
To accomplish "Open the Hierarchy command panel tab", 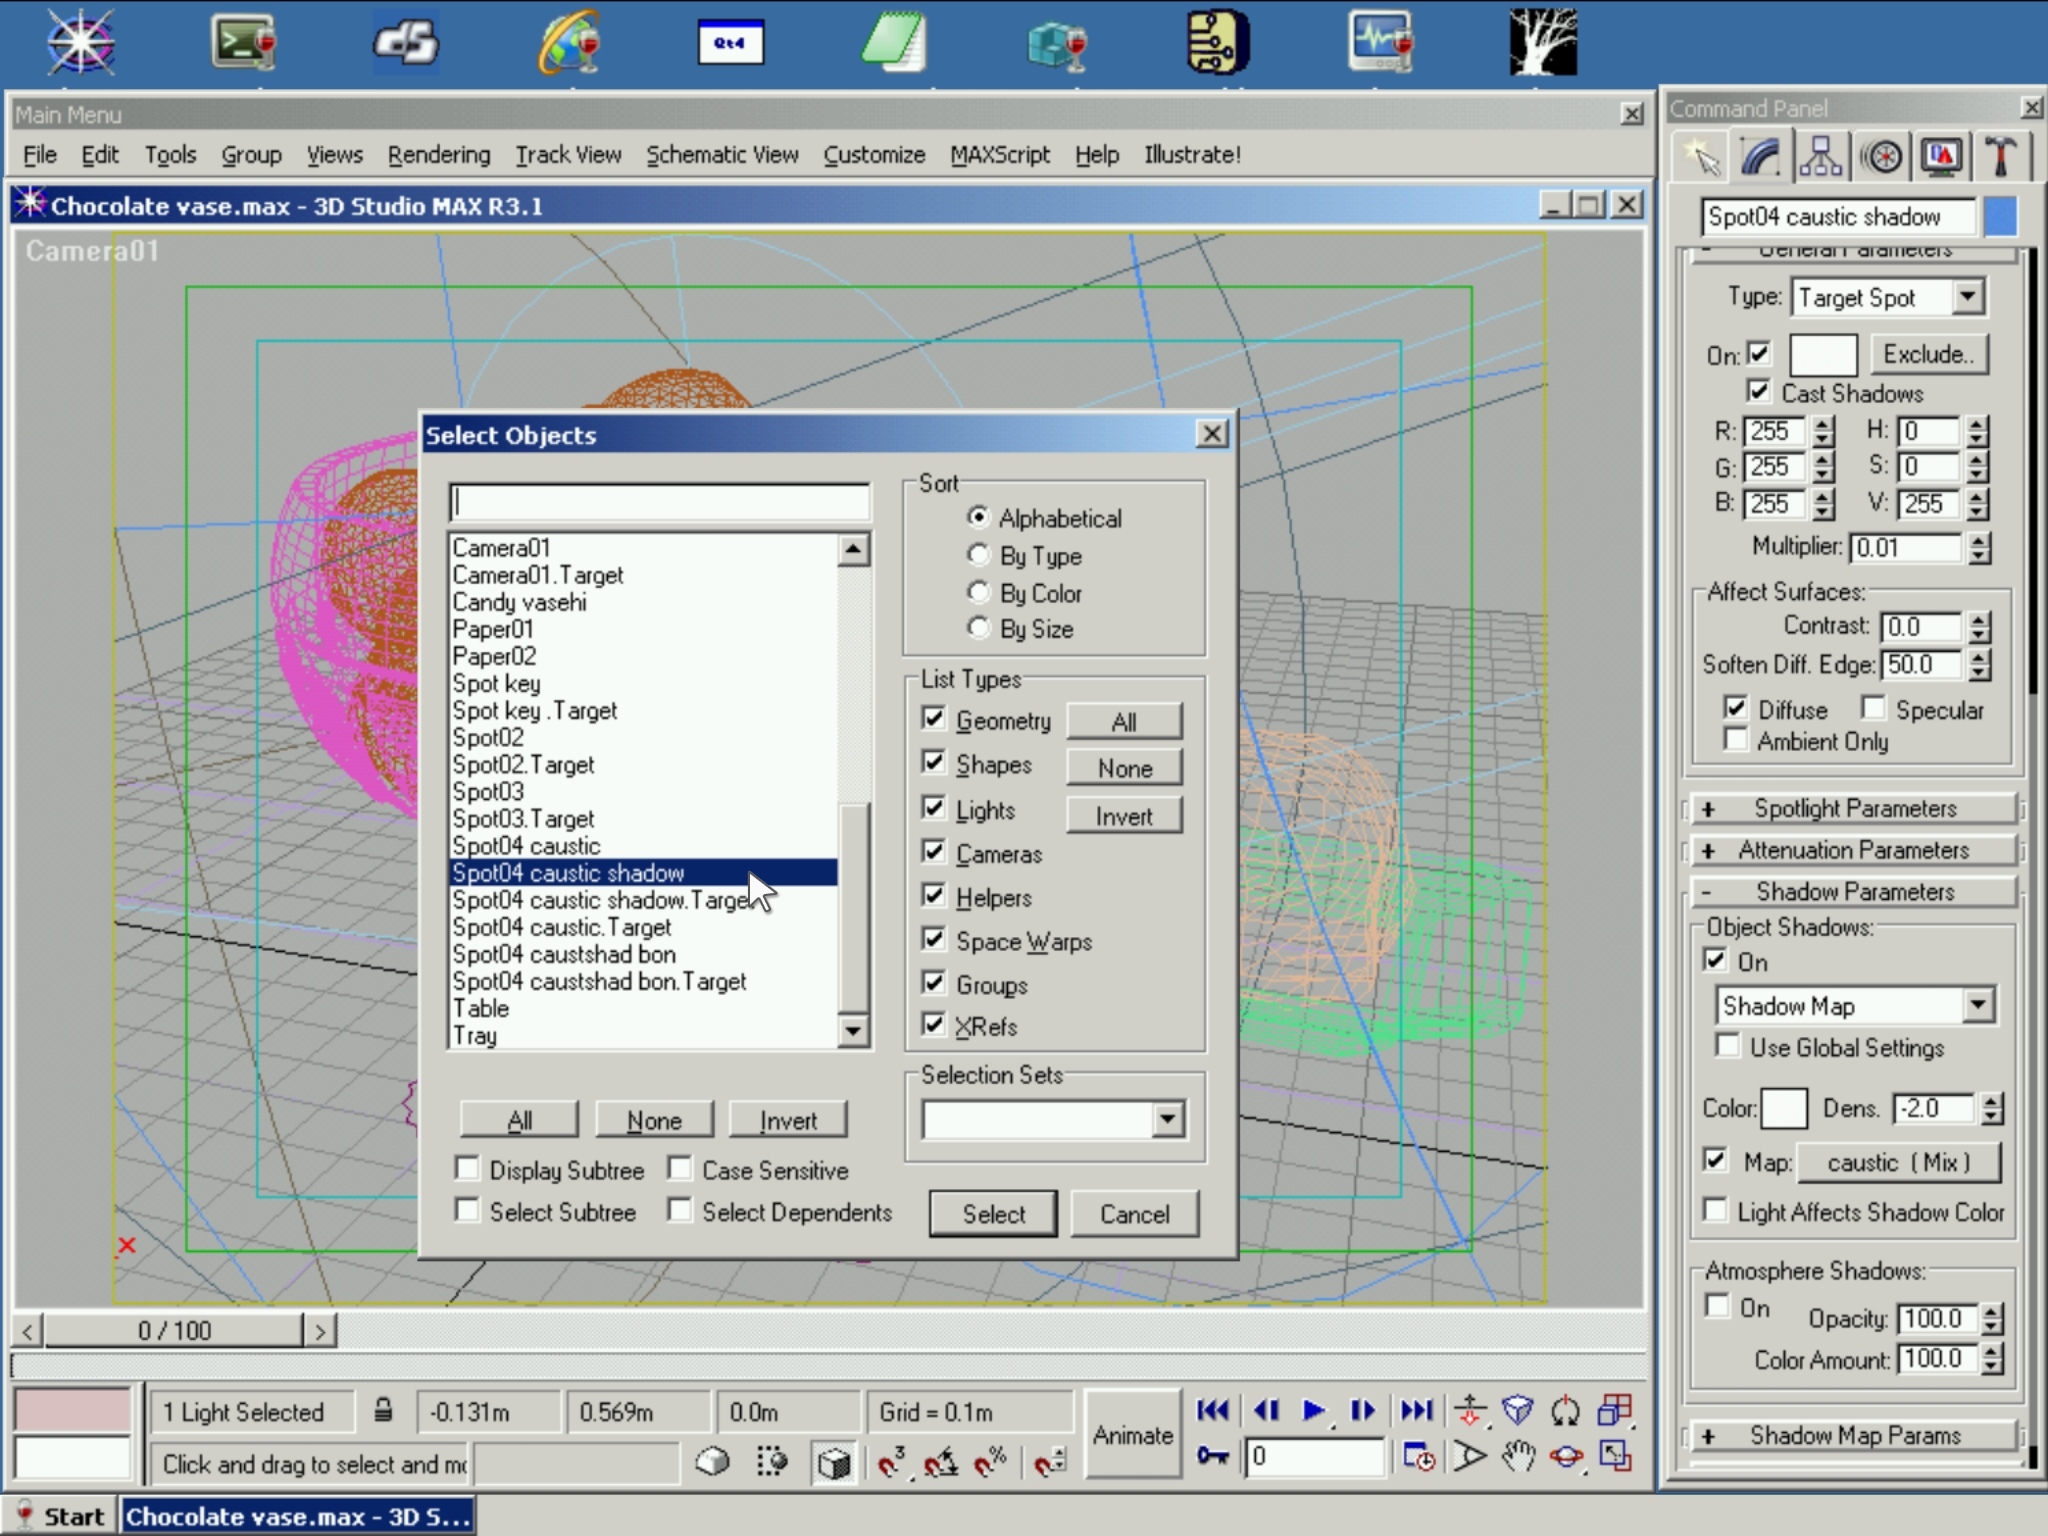I will [x=1820, y=157].
